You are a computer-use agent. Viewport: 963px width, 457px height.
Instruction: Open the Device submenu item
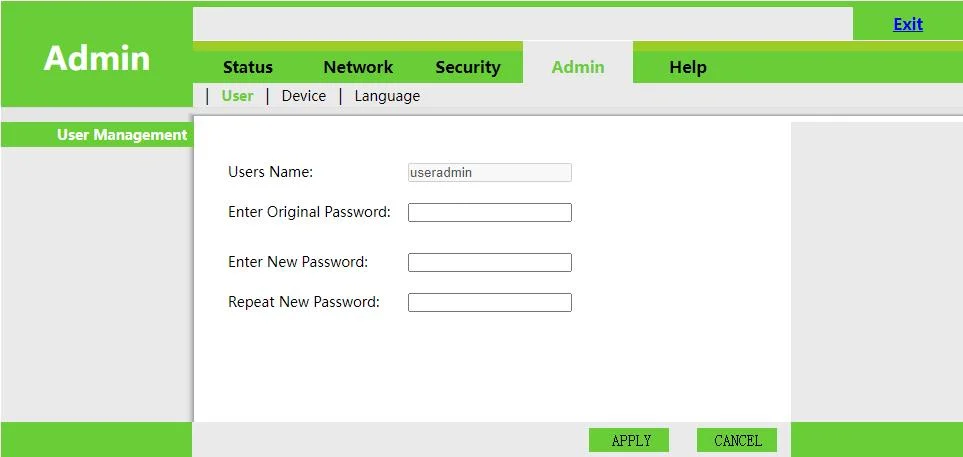(304, 96)
